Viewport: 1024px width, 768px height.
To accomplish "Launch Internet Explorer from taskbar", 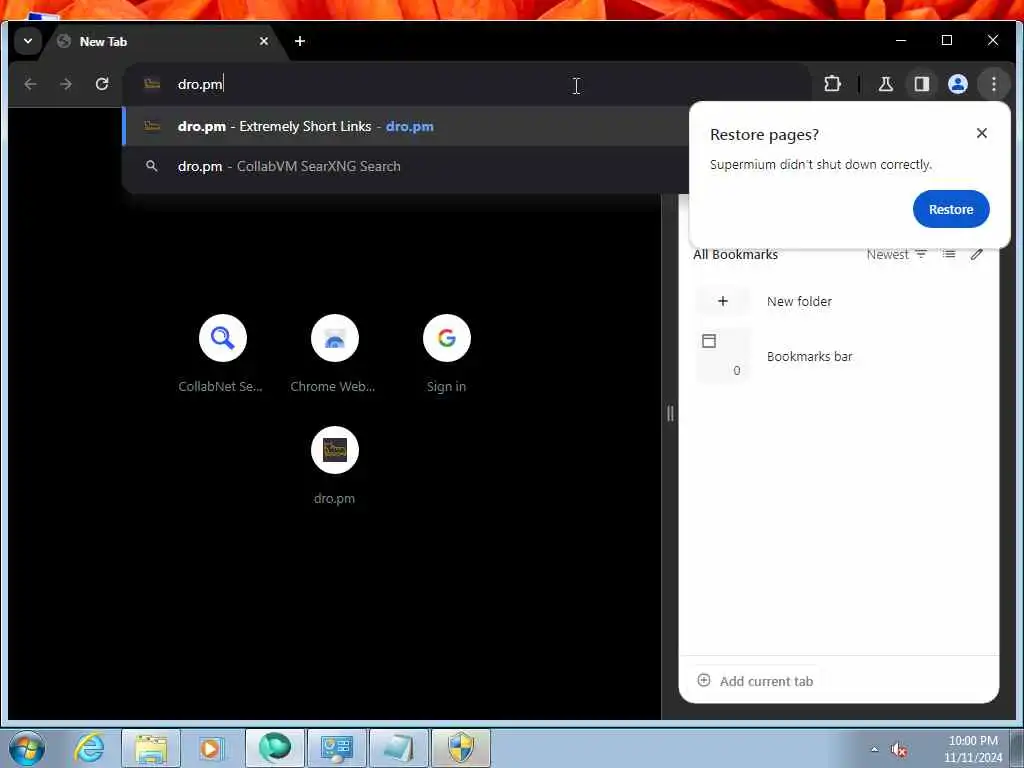I will tap(89, 748).
